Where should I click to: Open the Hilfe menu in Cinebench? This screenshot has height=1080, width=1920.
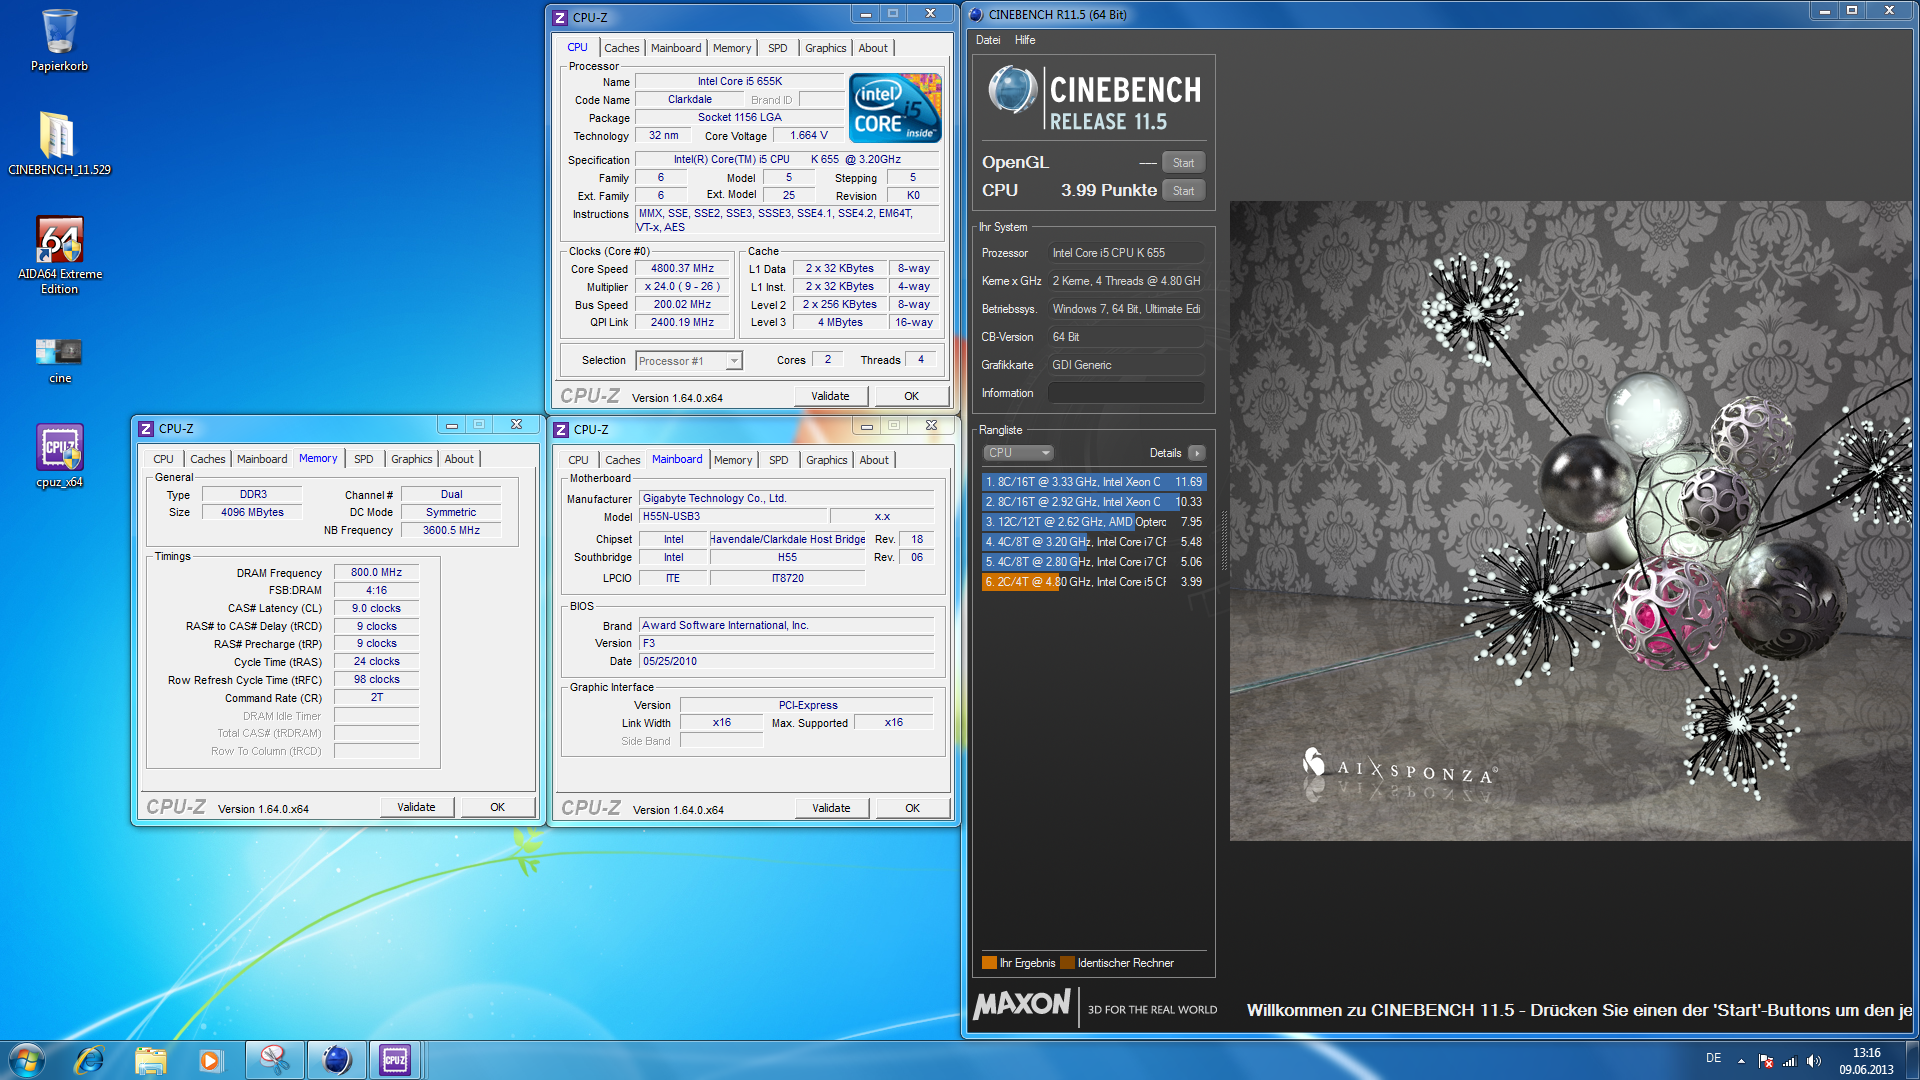click(x=1025, y=40)
